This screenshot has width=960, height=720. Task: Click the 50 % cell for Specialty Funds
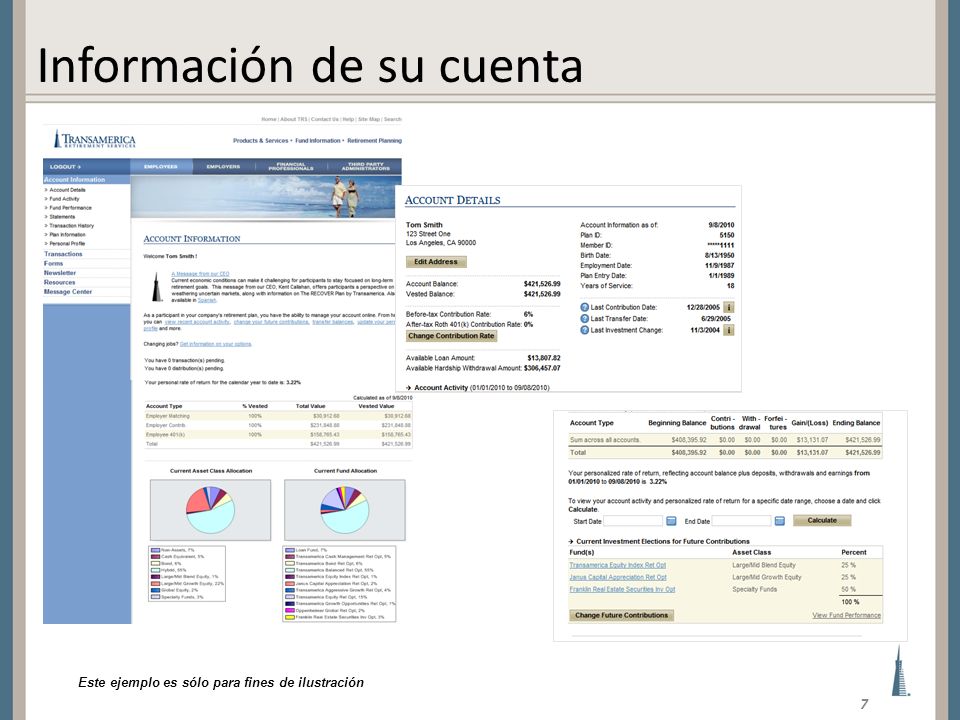(849, 589)
